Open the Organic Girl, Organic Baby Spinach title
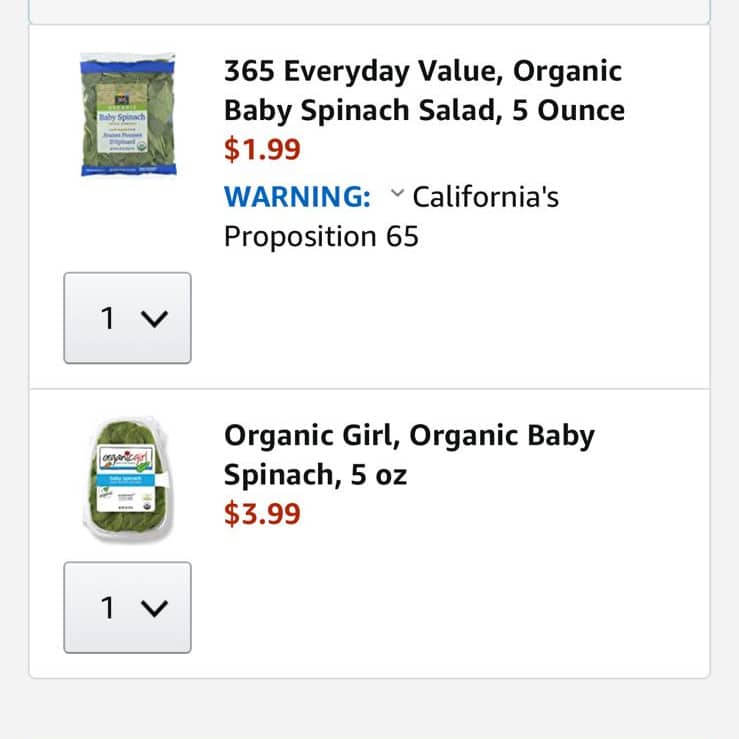 (x=409, y=455)
